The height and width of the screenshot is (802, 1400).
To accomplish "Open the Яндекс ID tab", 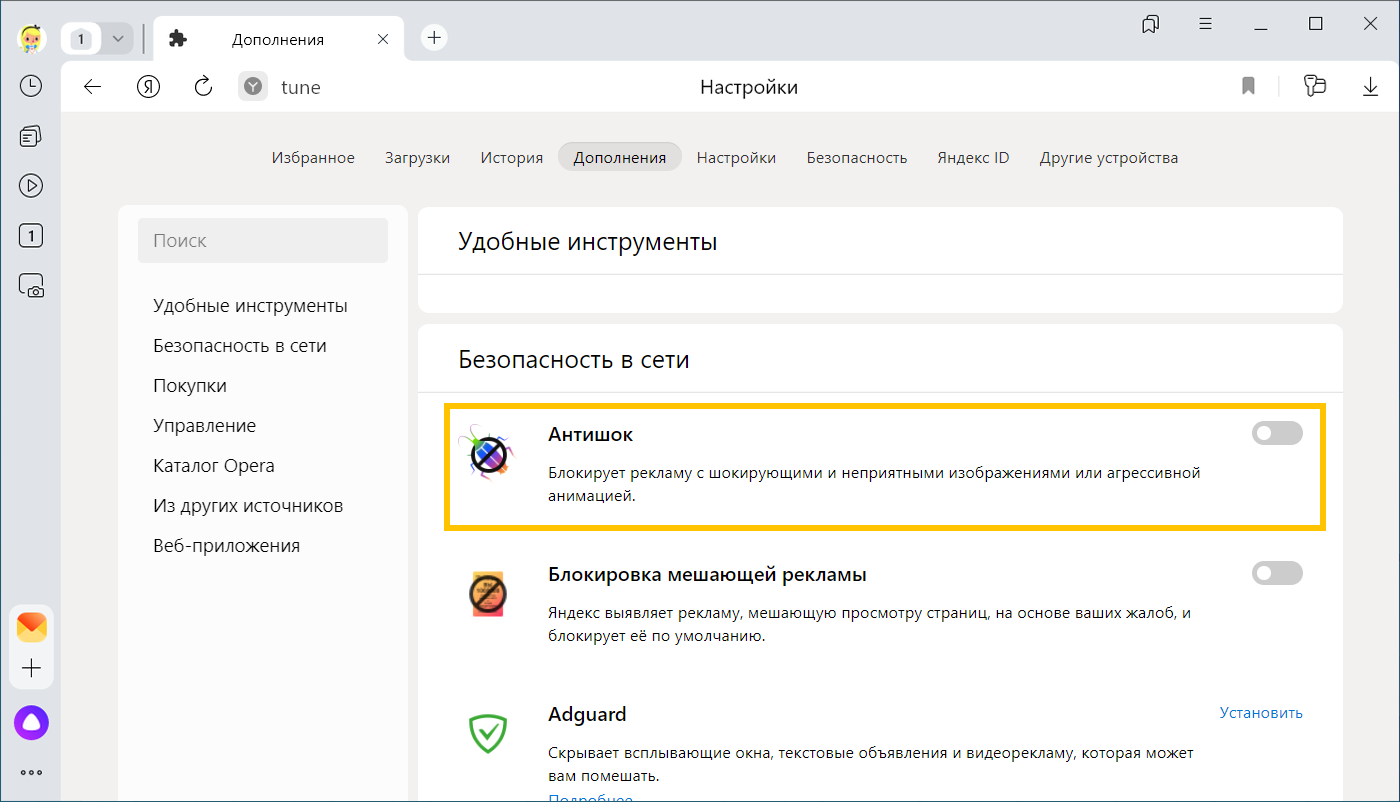I will coord(973,157).
